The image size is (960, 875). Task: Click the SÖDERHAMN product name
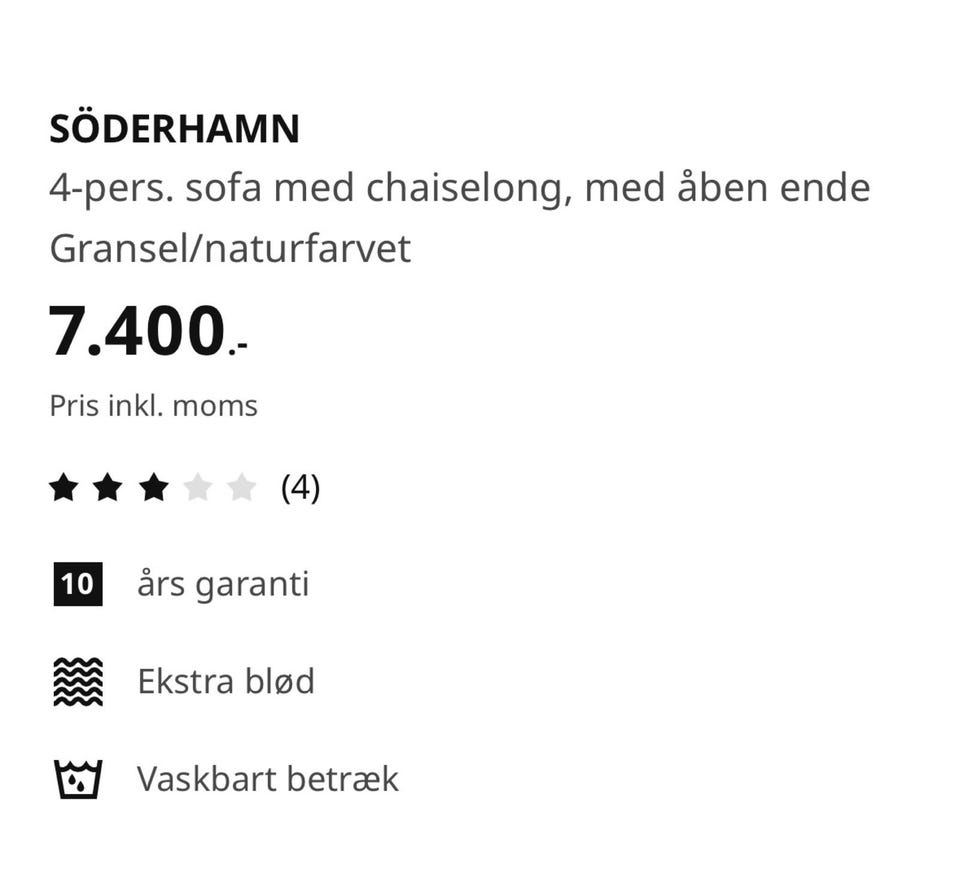[174, 129]
